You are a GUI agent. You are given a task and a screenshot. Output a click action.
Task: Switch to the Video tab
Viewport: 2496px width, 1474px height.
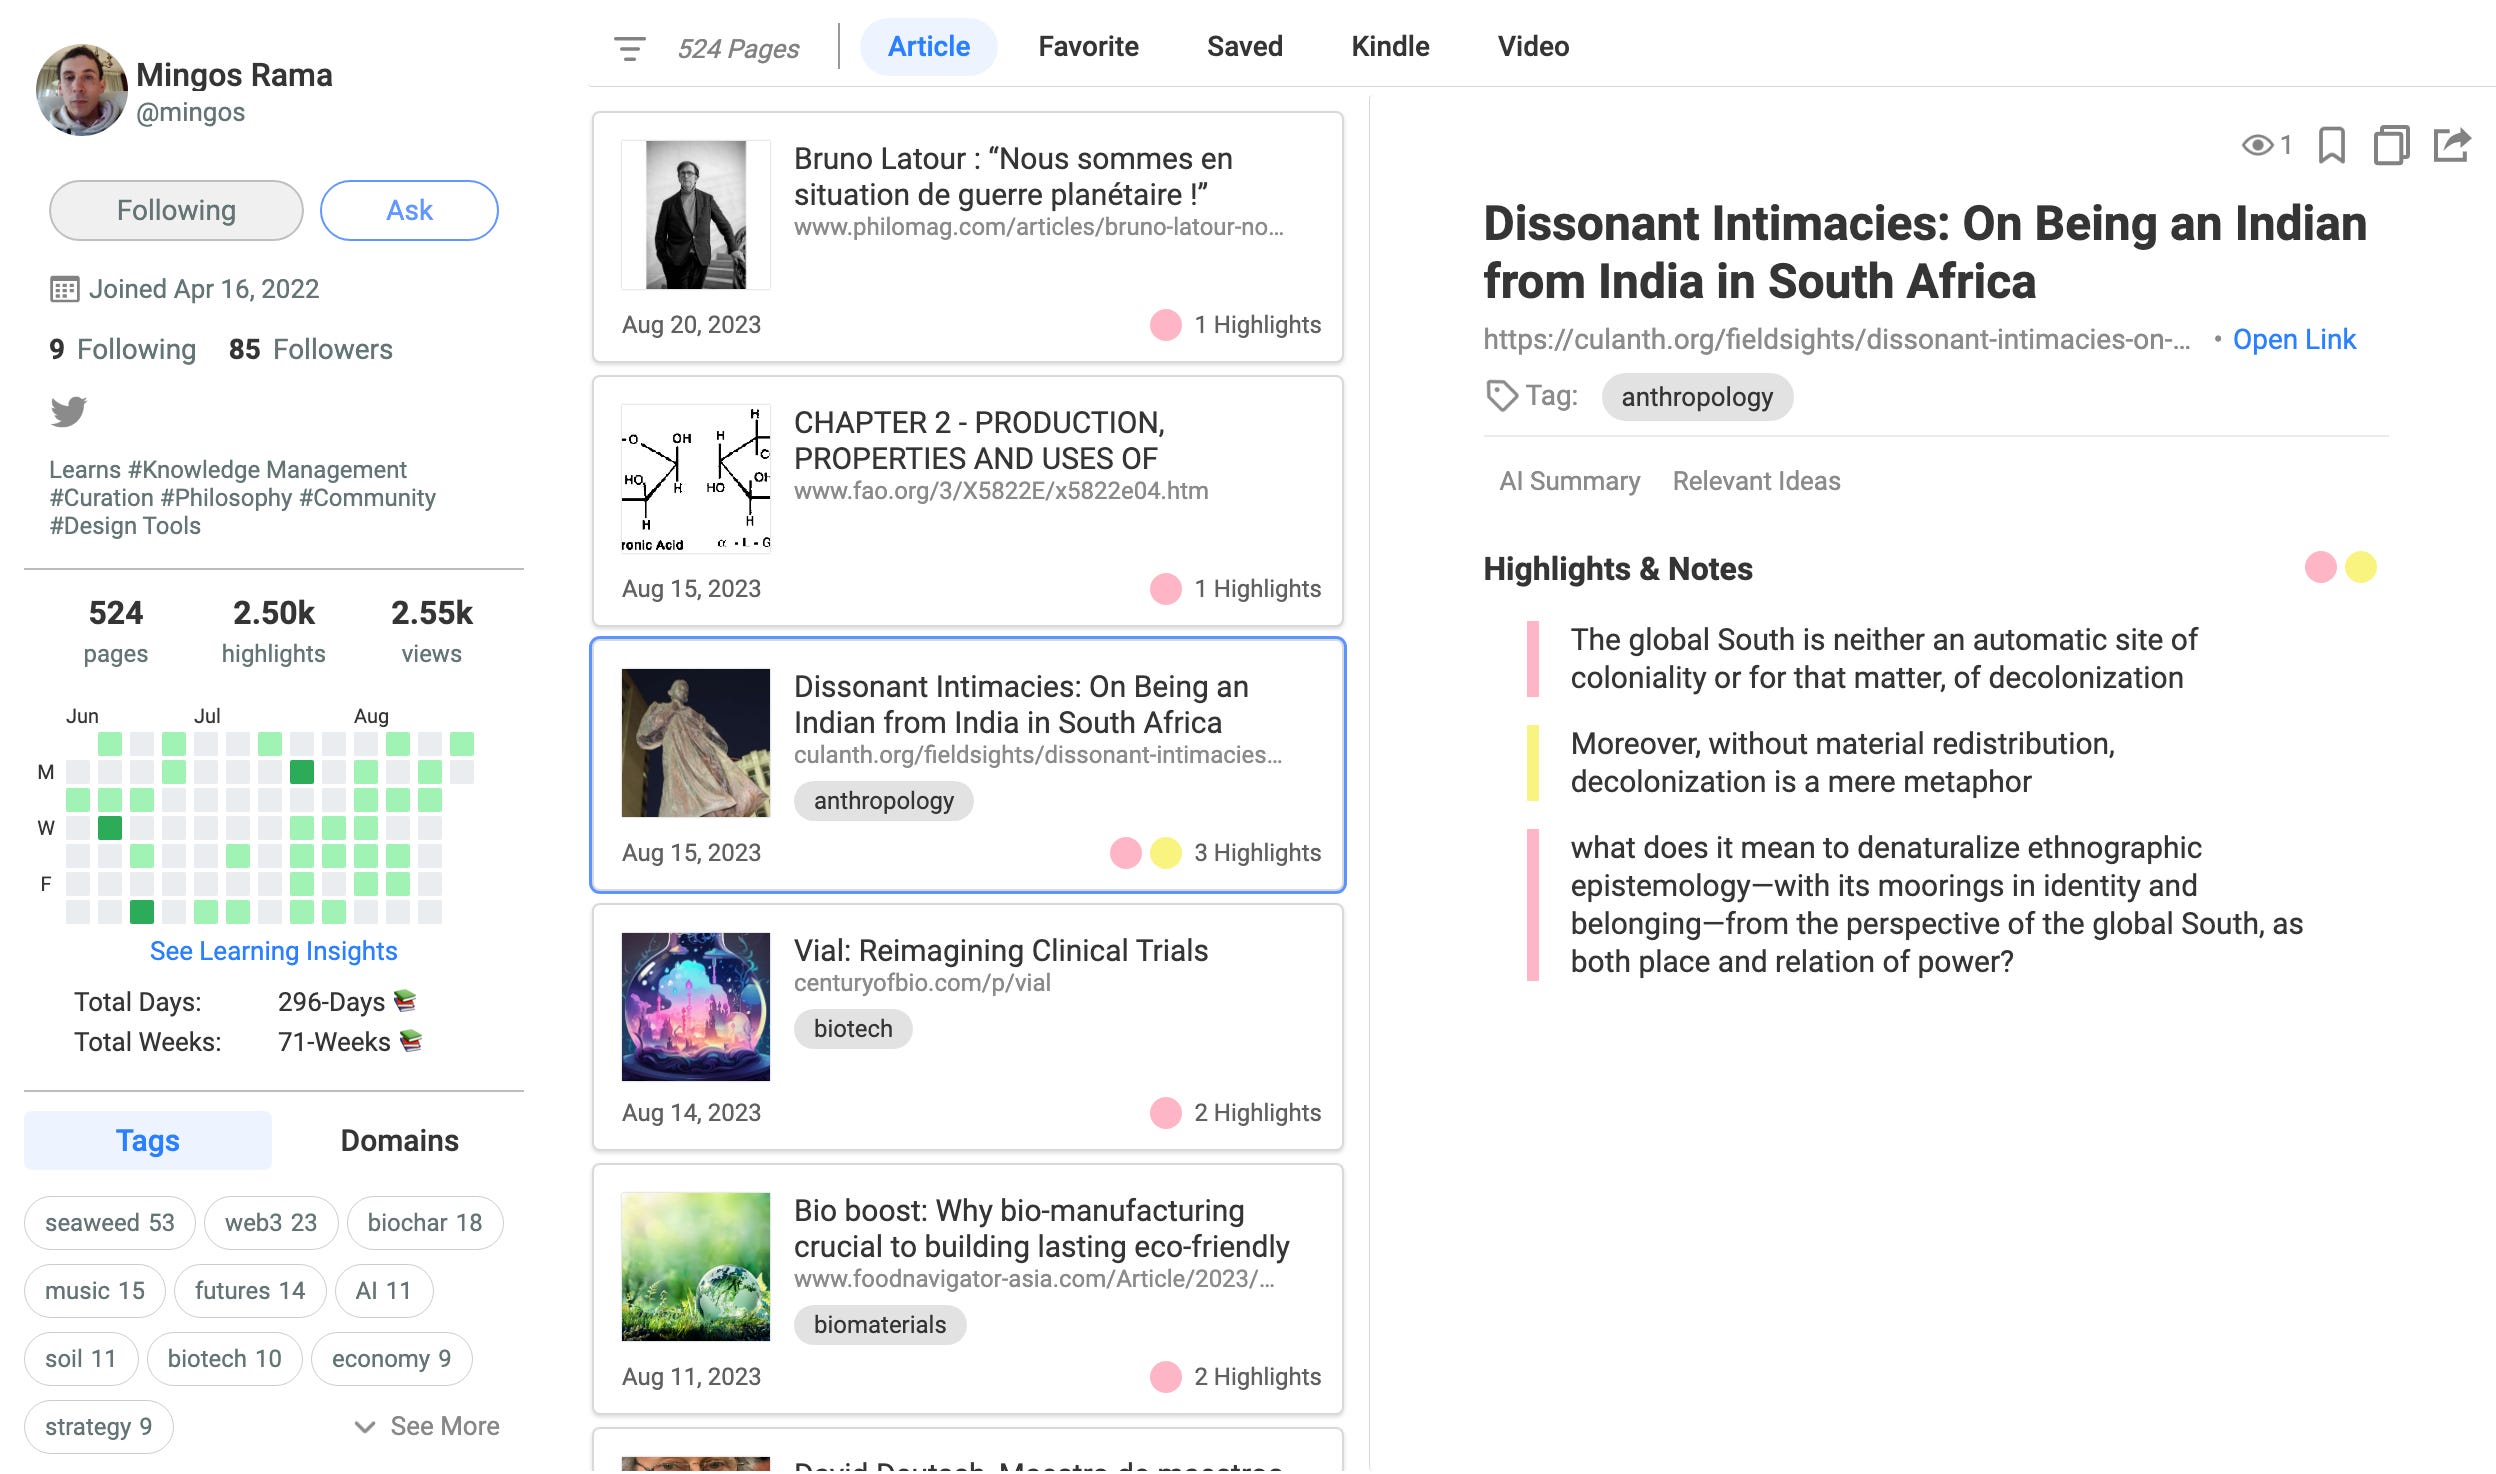pyautogui.click(x=1533, y=47)
